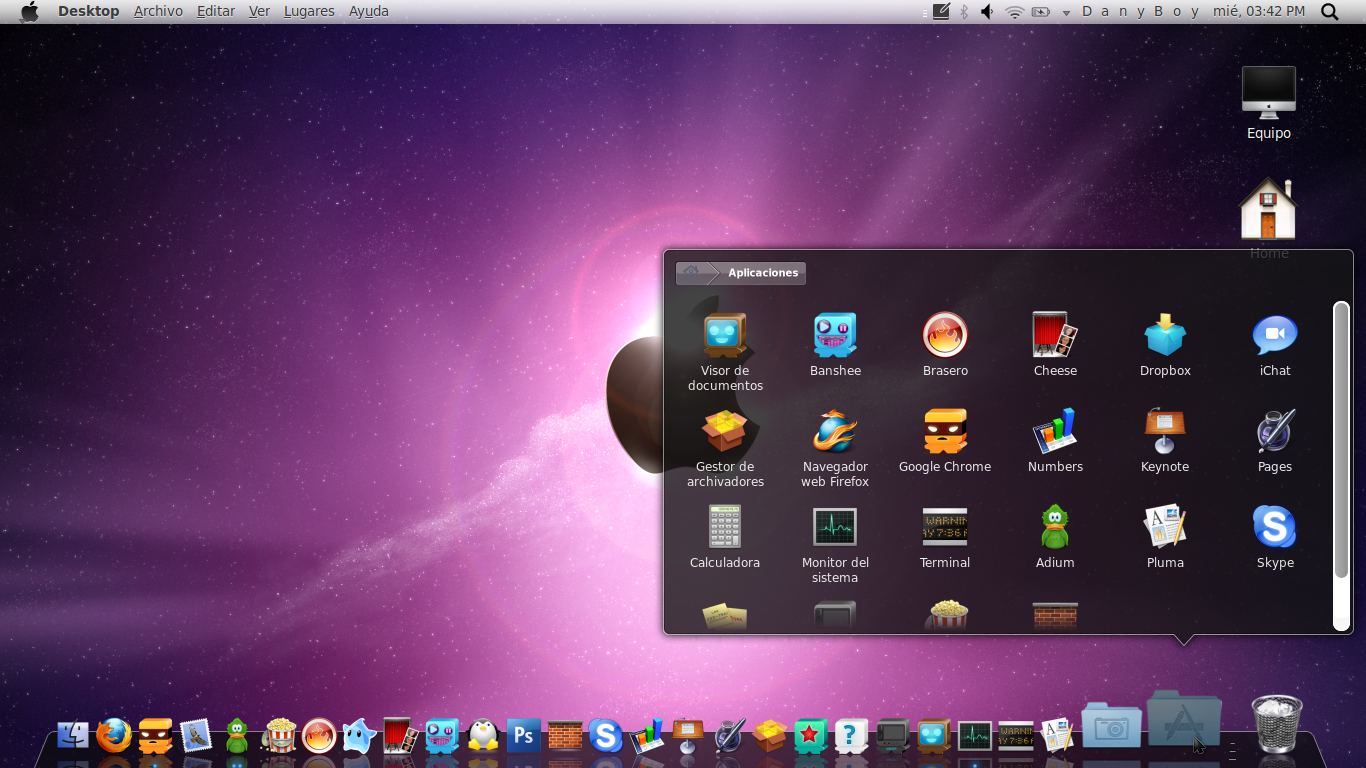Click the Pages ink pen icon in the dock

click(729, 736)
